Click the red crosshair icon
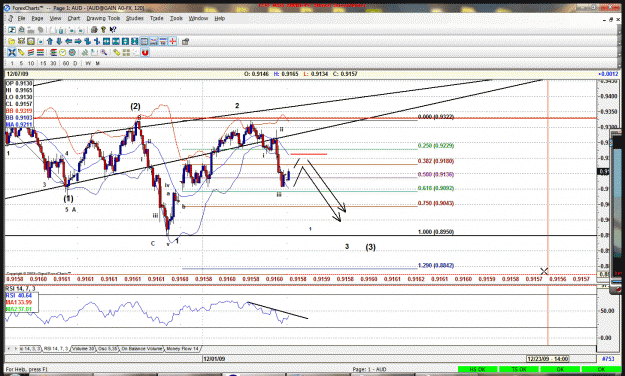 (x=173, y=41)
